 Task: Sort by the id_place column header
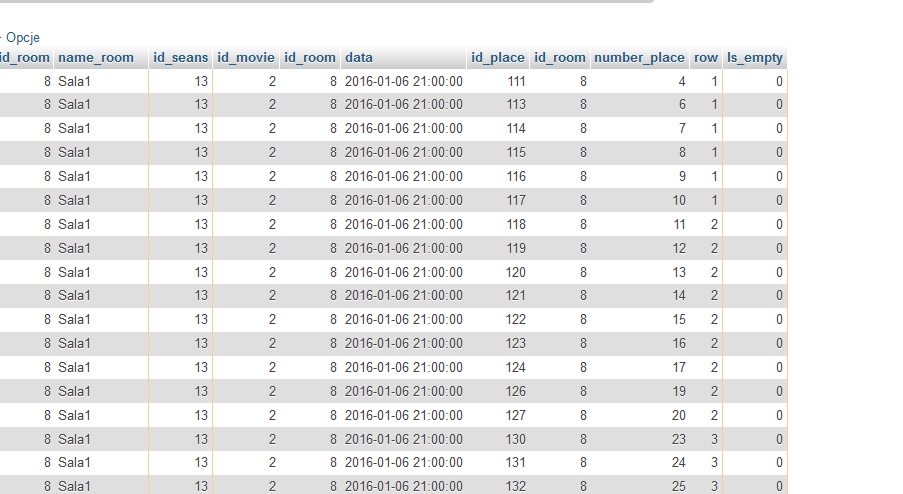498,58
